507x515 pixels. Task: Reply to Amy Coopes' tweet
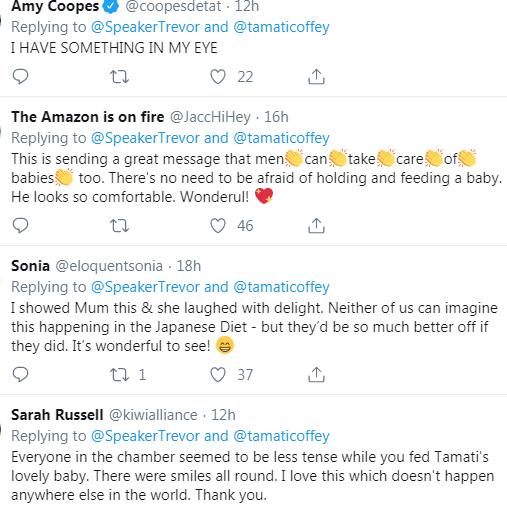click(x=20, y=77)
